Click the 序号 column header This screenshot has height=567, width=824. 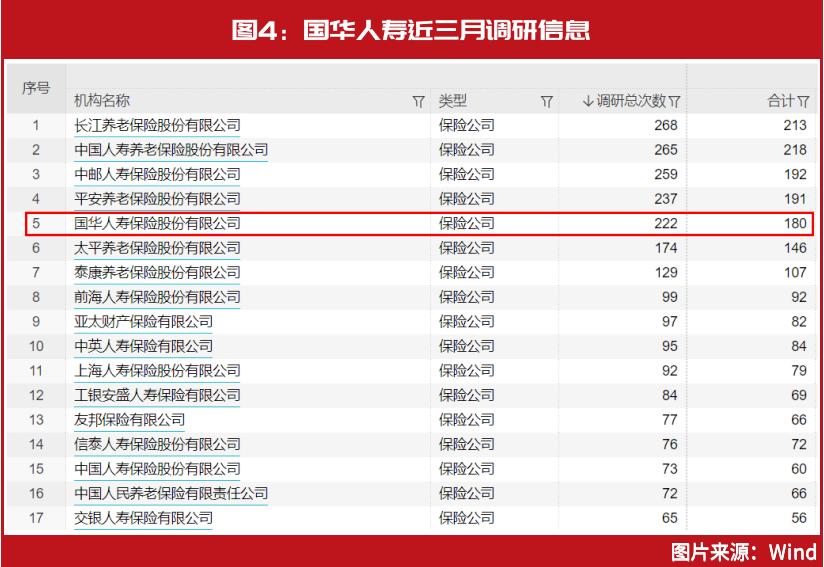point(36,88)
